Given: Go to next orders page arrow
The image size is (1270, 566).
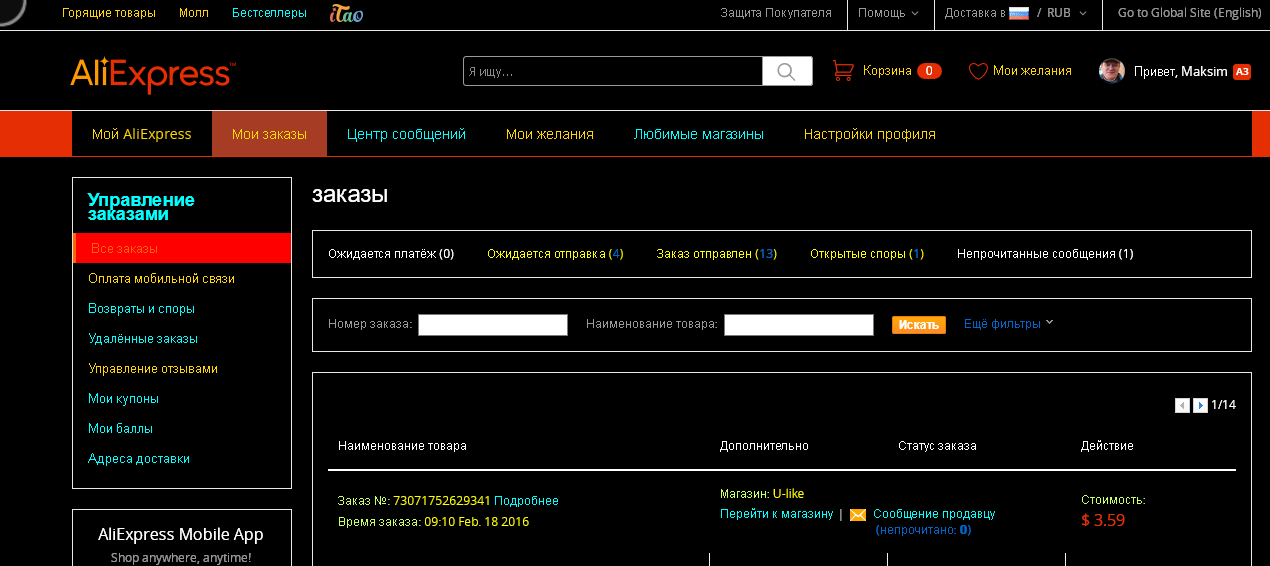Looking at the screenshot, I should pyautogui.click(x=1200, y=406).
